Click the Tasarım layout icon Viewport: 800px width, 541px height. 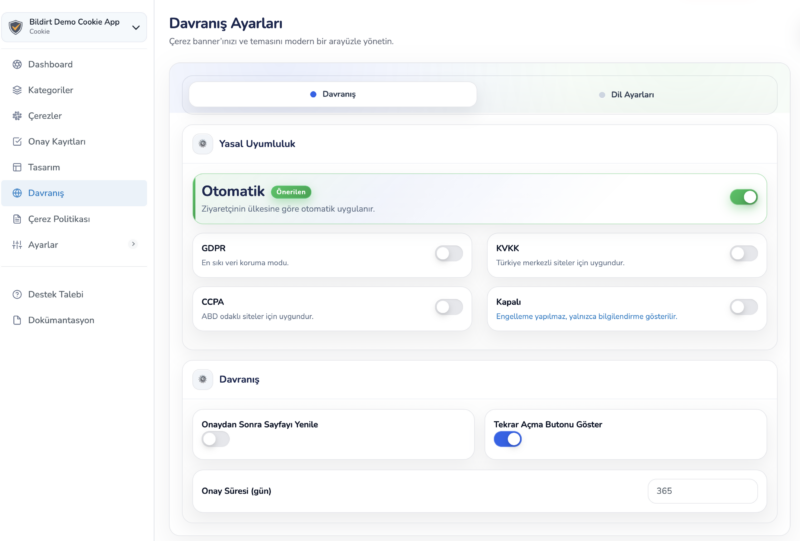point(17,167)
